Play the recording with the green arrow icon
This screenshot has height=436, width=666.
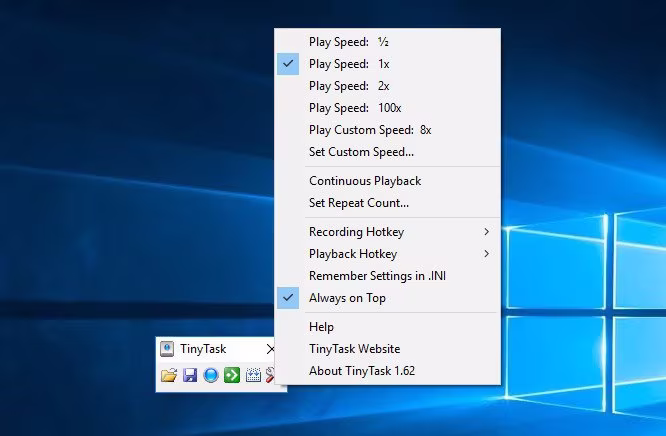pos(232,375)
